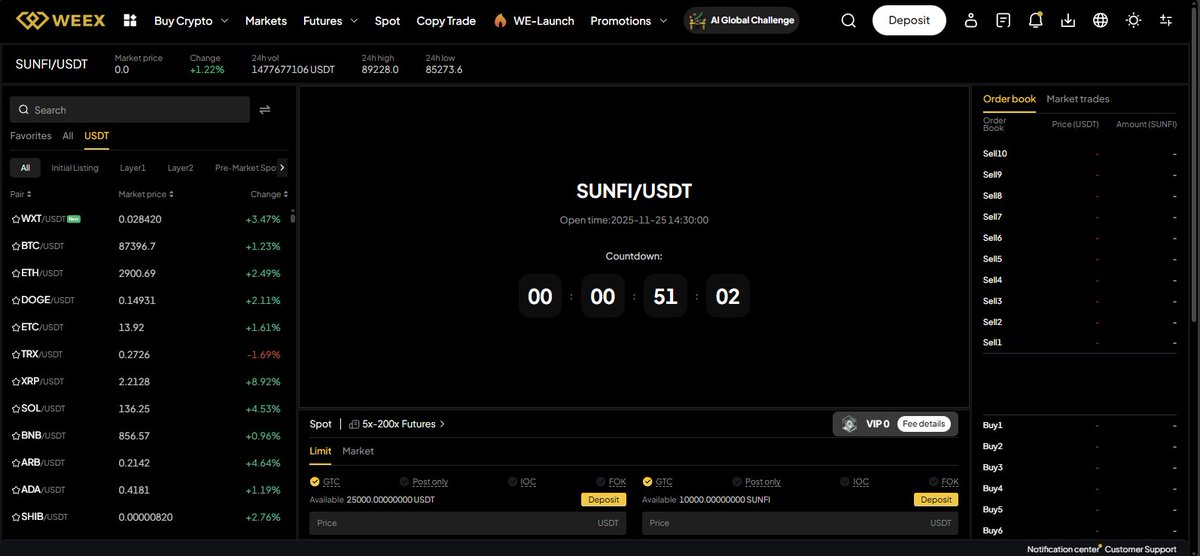Viewport: 1200px width, 556px height.
Task: Favorite the DOGE/USDT pair star
Action: coord(15,300)
